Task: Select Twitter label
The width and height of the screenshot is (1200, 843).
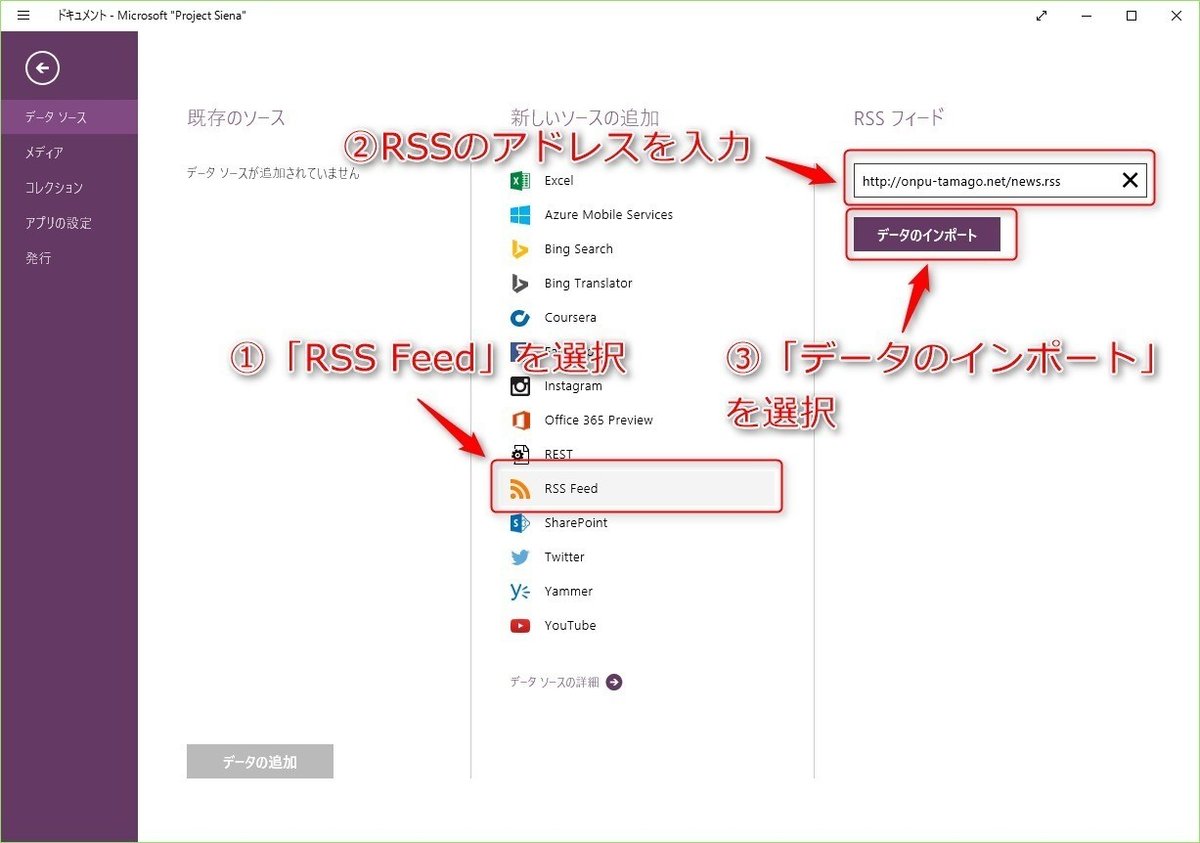Action: [564, 557]
